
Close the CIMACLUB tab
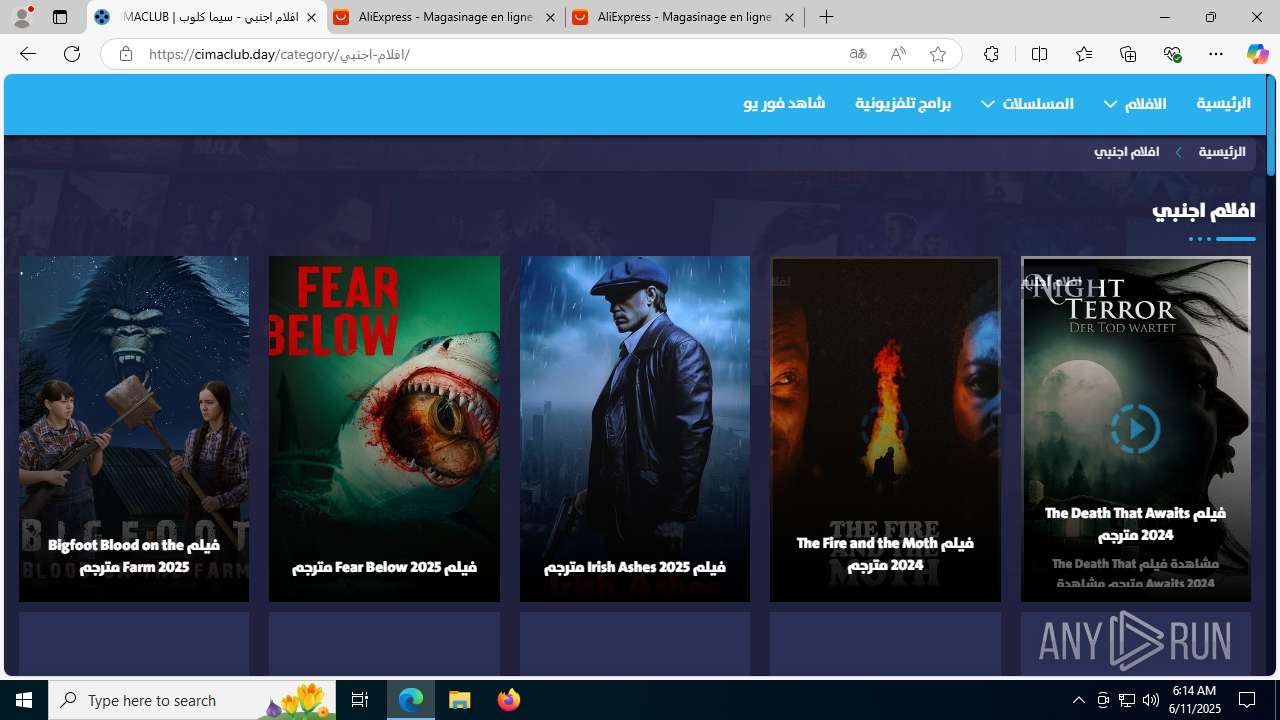[x=311, y=17]
